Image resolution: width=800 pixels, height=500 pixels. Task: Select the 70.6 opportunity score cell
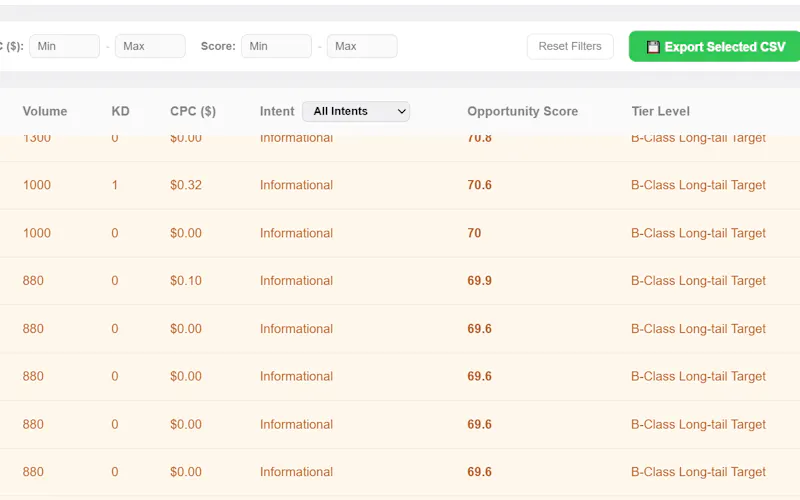[480, 185]
